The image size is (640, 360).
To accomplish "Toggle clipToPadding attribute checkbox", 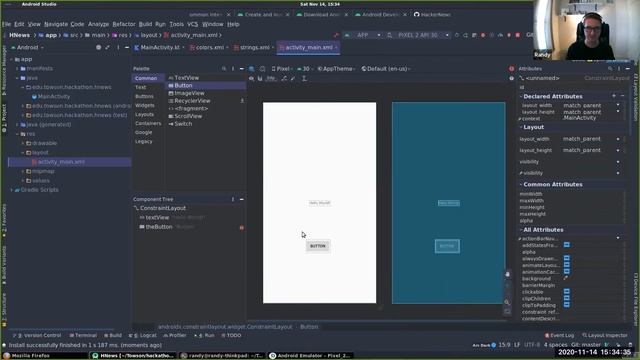I will pyautogui.click(x=567, y=304).
